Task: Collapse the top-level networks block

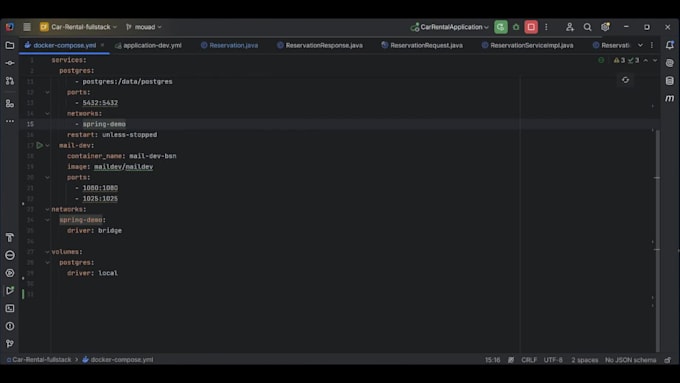Action: 47,210
